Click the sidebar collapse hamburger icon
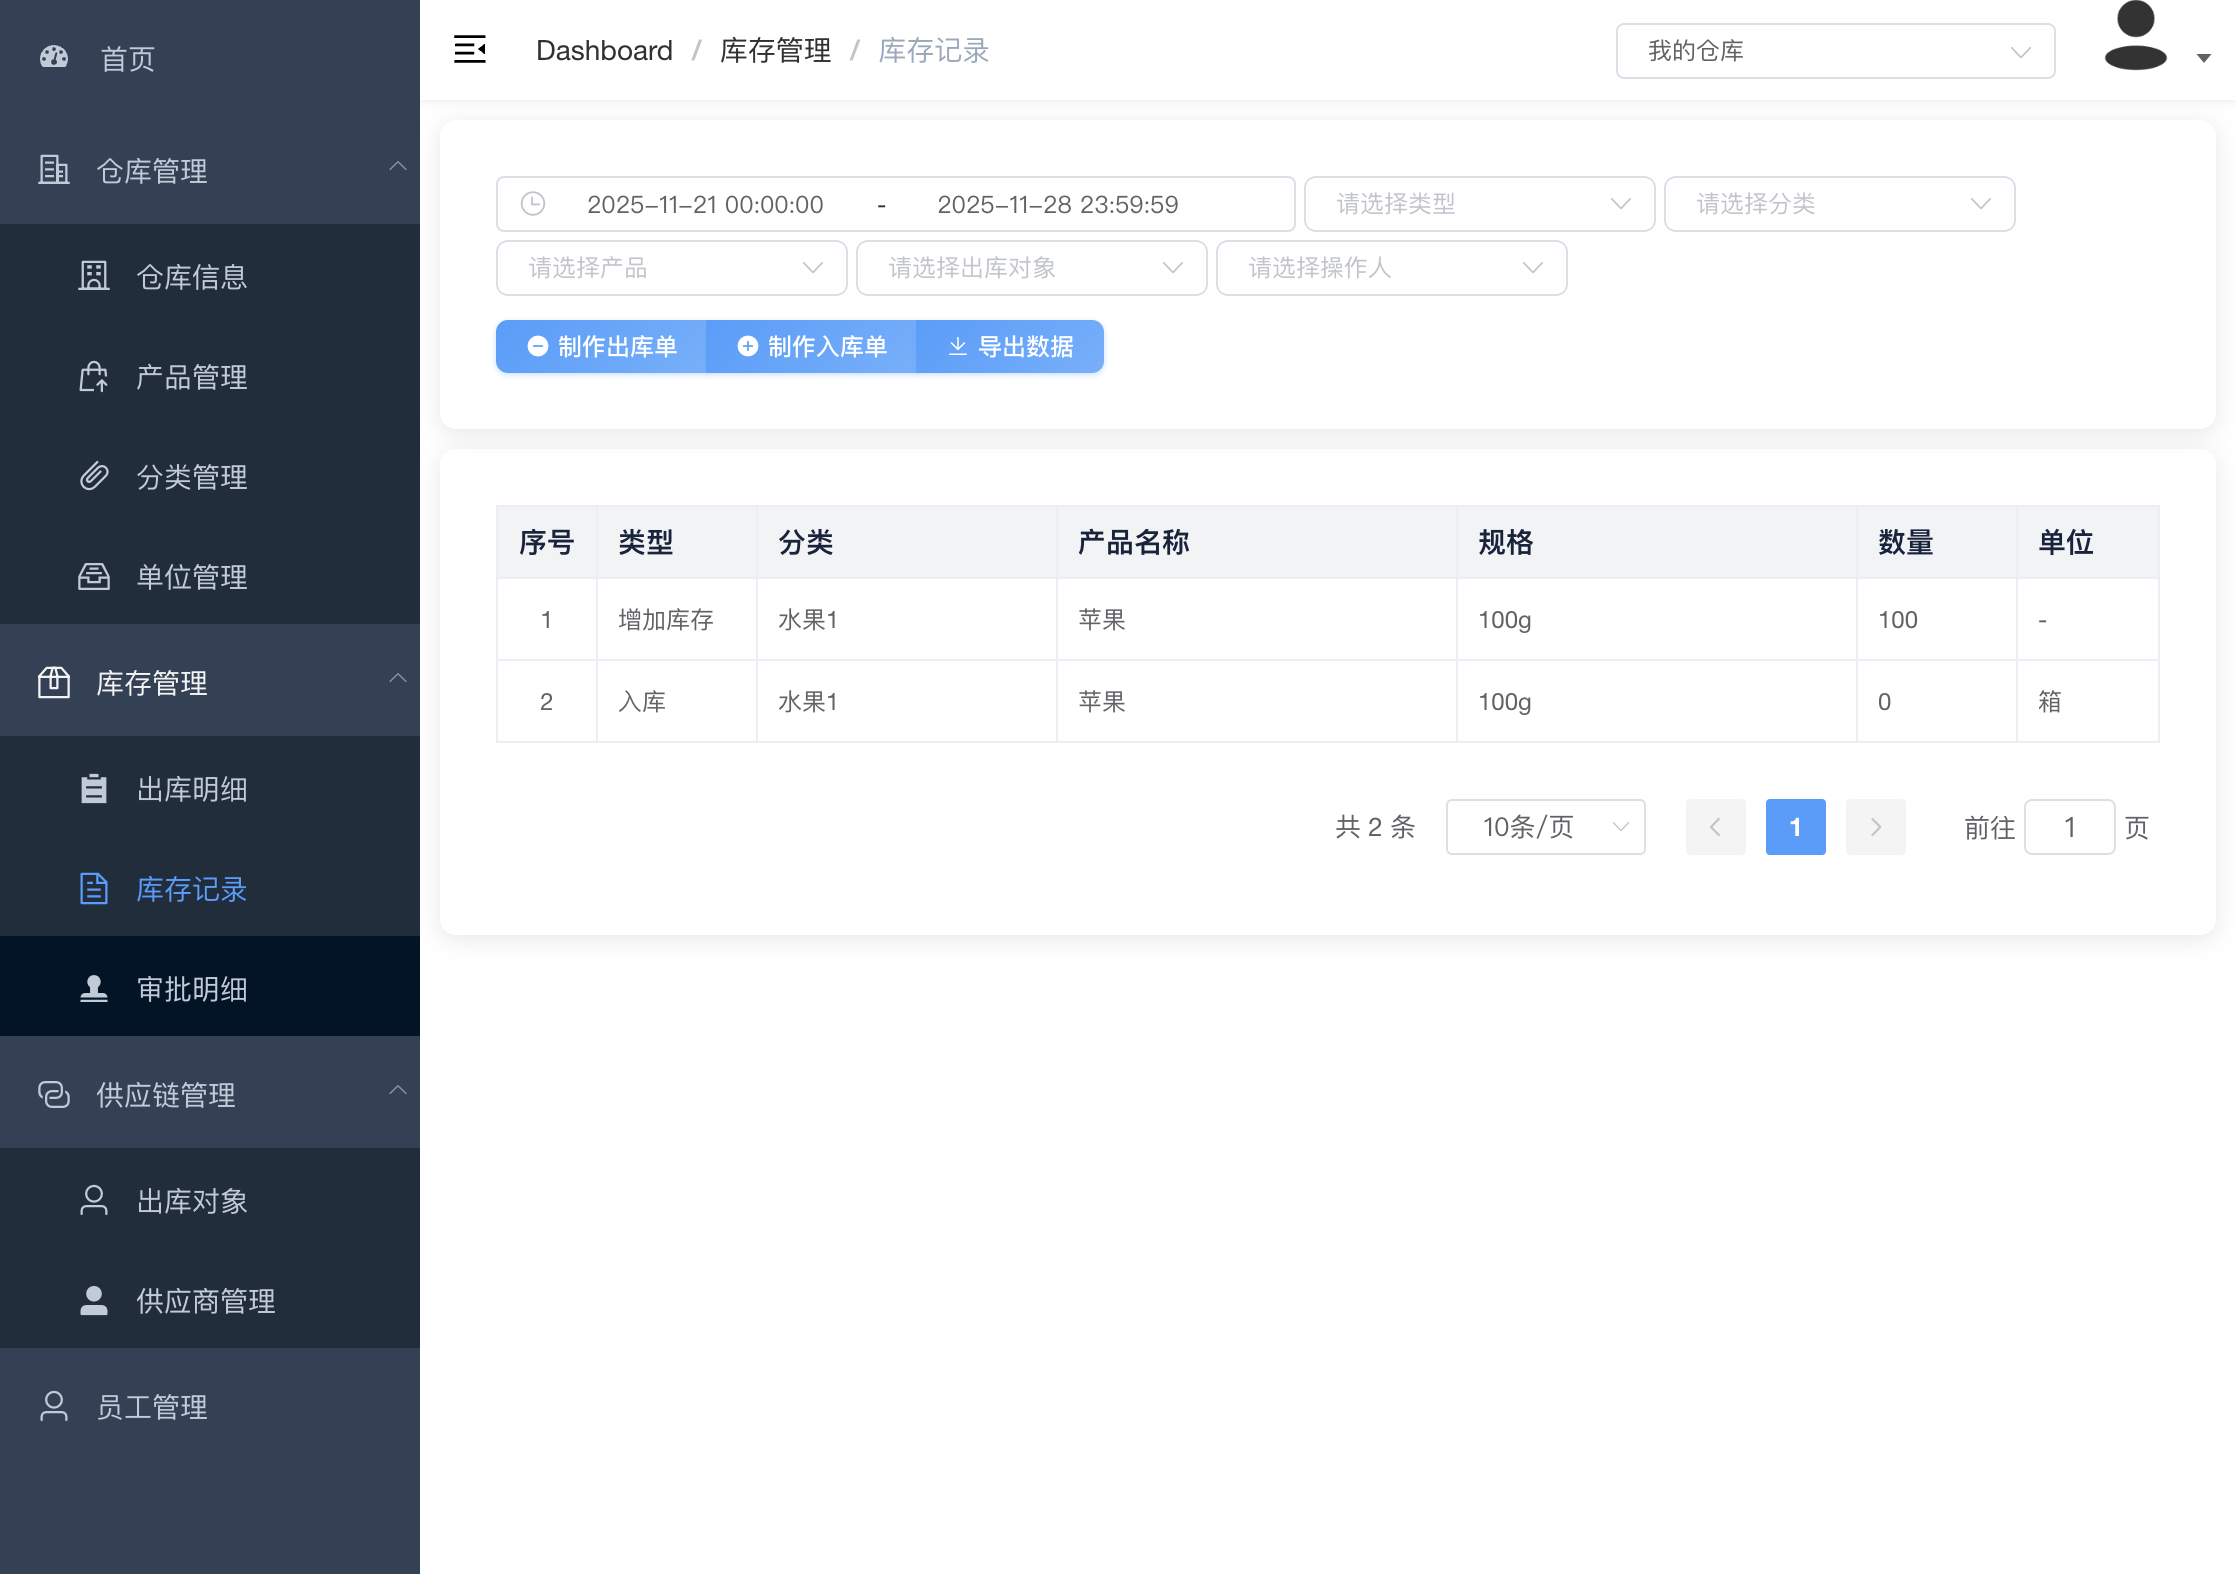The width and height of the screenshot is (2236, 1574). coord(469,50)
